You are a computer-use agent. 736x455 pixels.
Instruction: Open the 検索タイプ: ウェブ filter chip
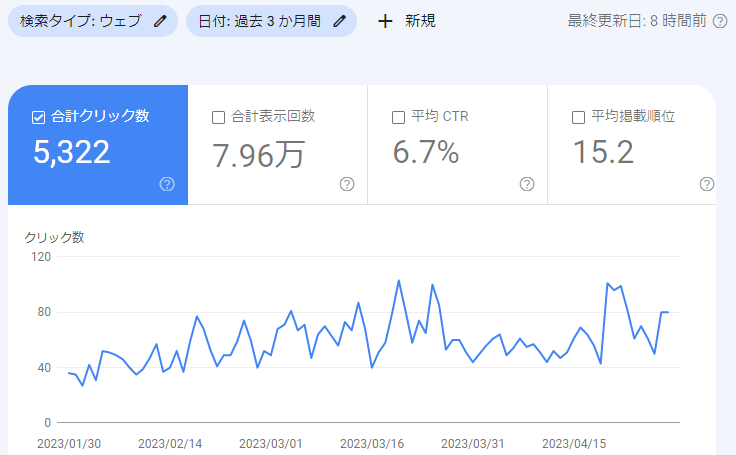[x=93, y=21]
